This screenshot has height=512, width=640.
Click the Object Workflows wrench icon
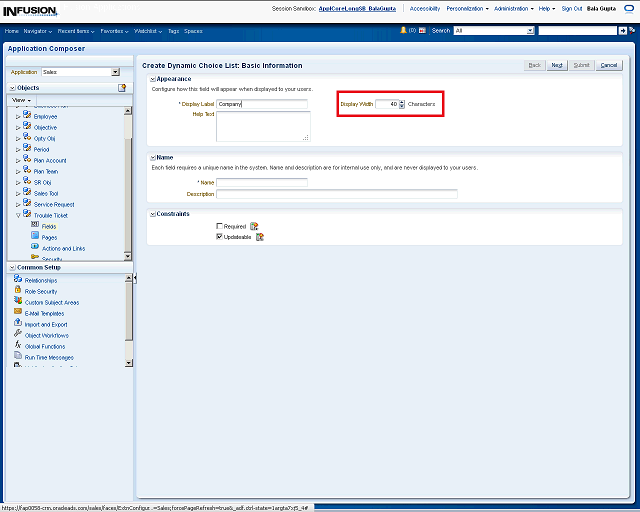[18, 335]
